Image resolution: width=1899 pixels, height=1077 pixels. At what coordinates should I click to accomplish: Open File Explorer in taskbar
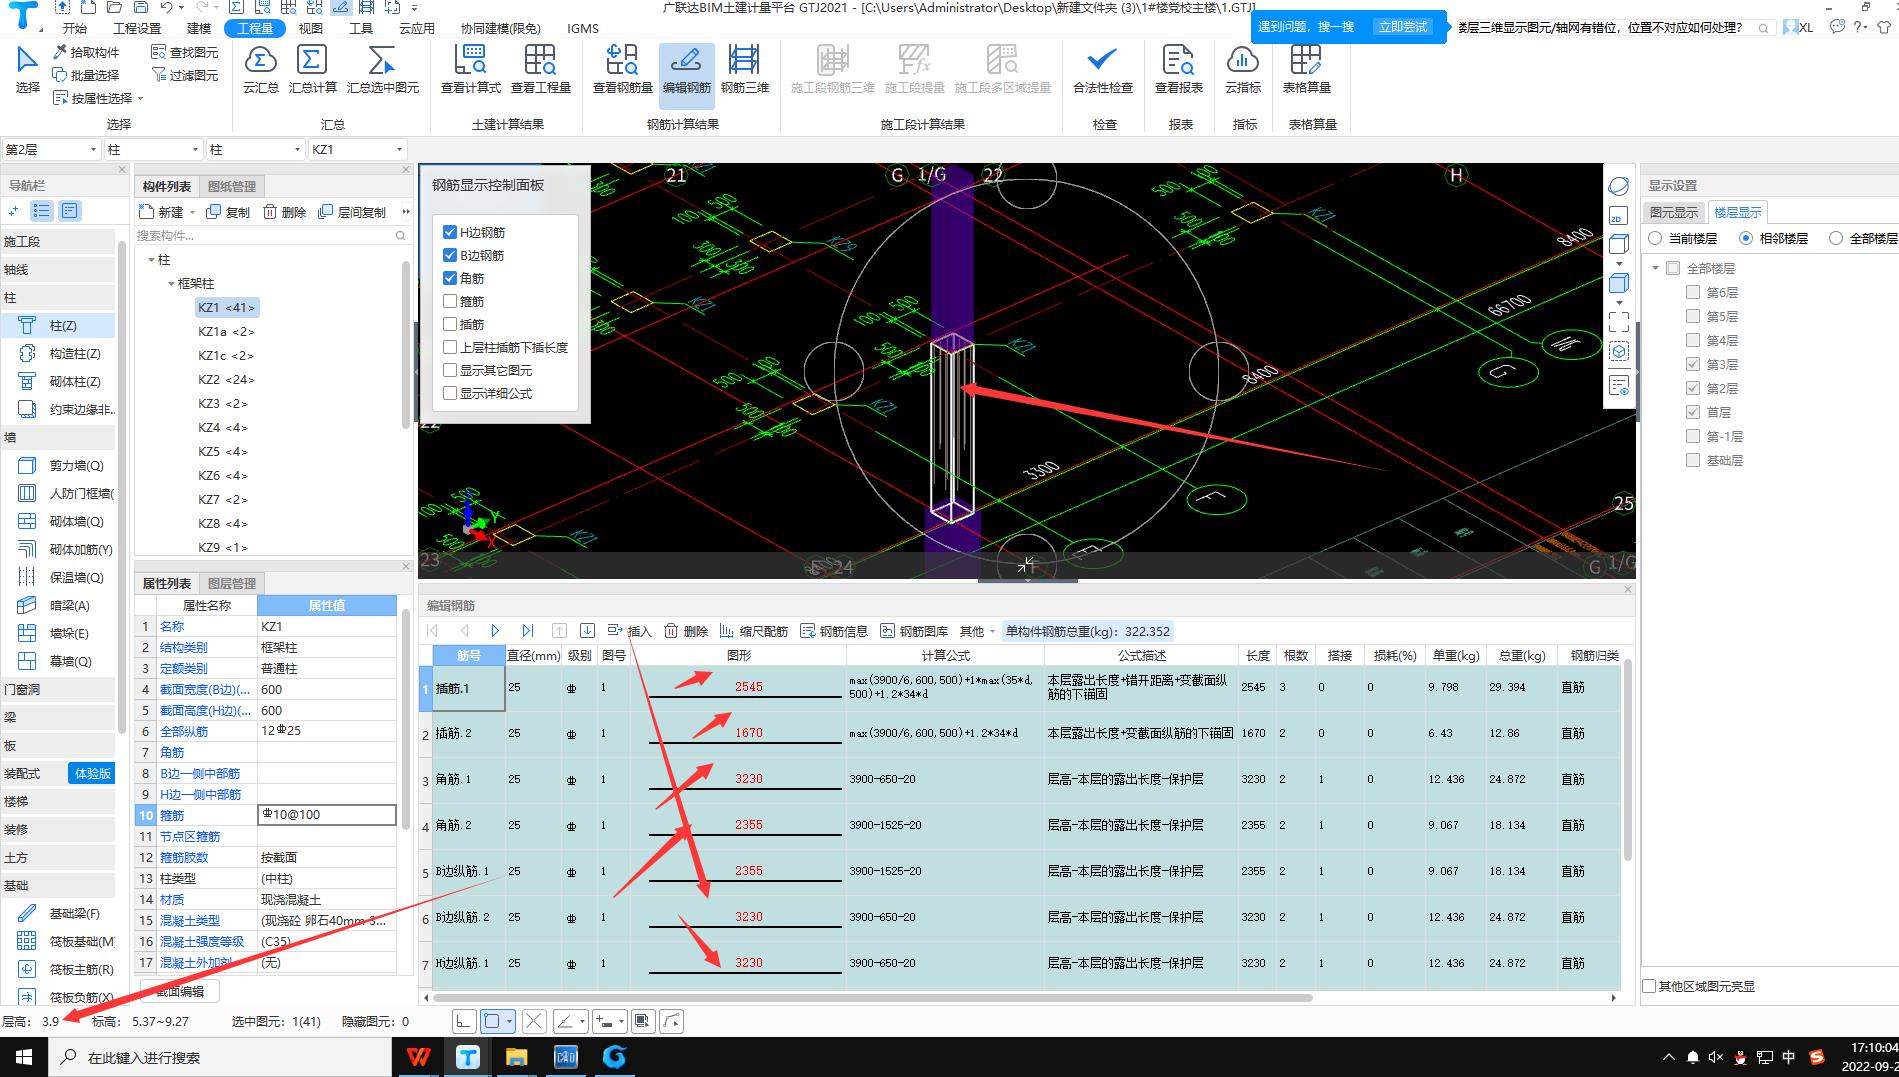coord(516,1057)
